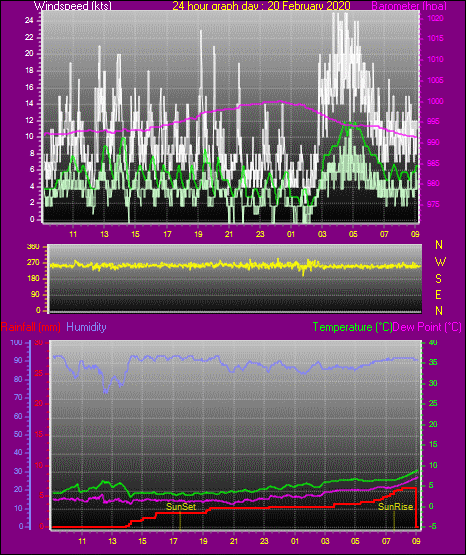Click the 16 windspeed axis value
Viewport: 466px width, 555px height.
(29, 87)
